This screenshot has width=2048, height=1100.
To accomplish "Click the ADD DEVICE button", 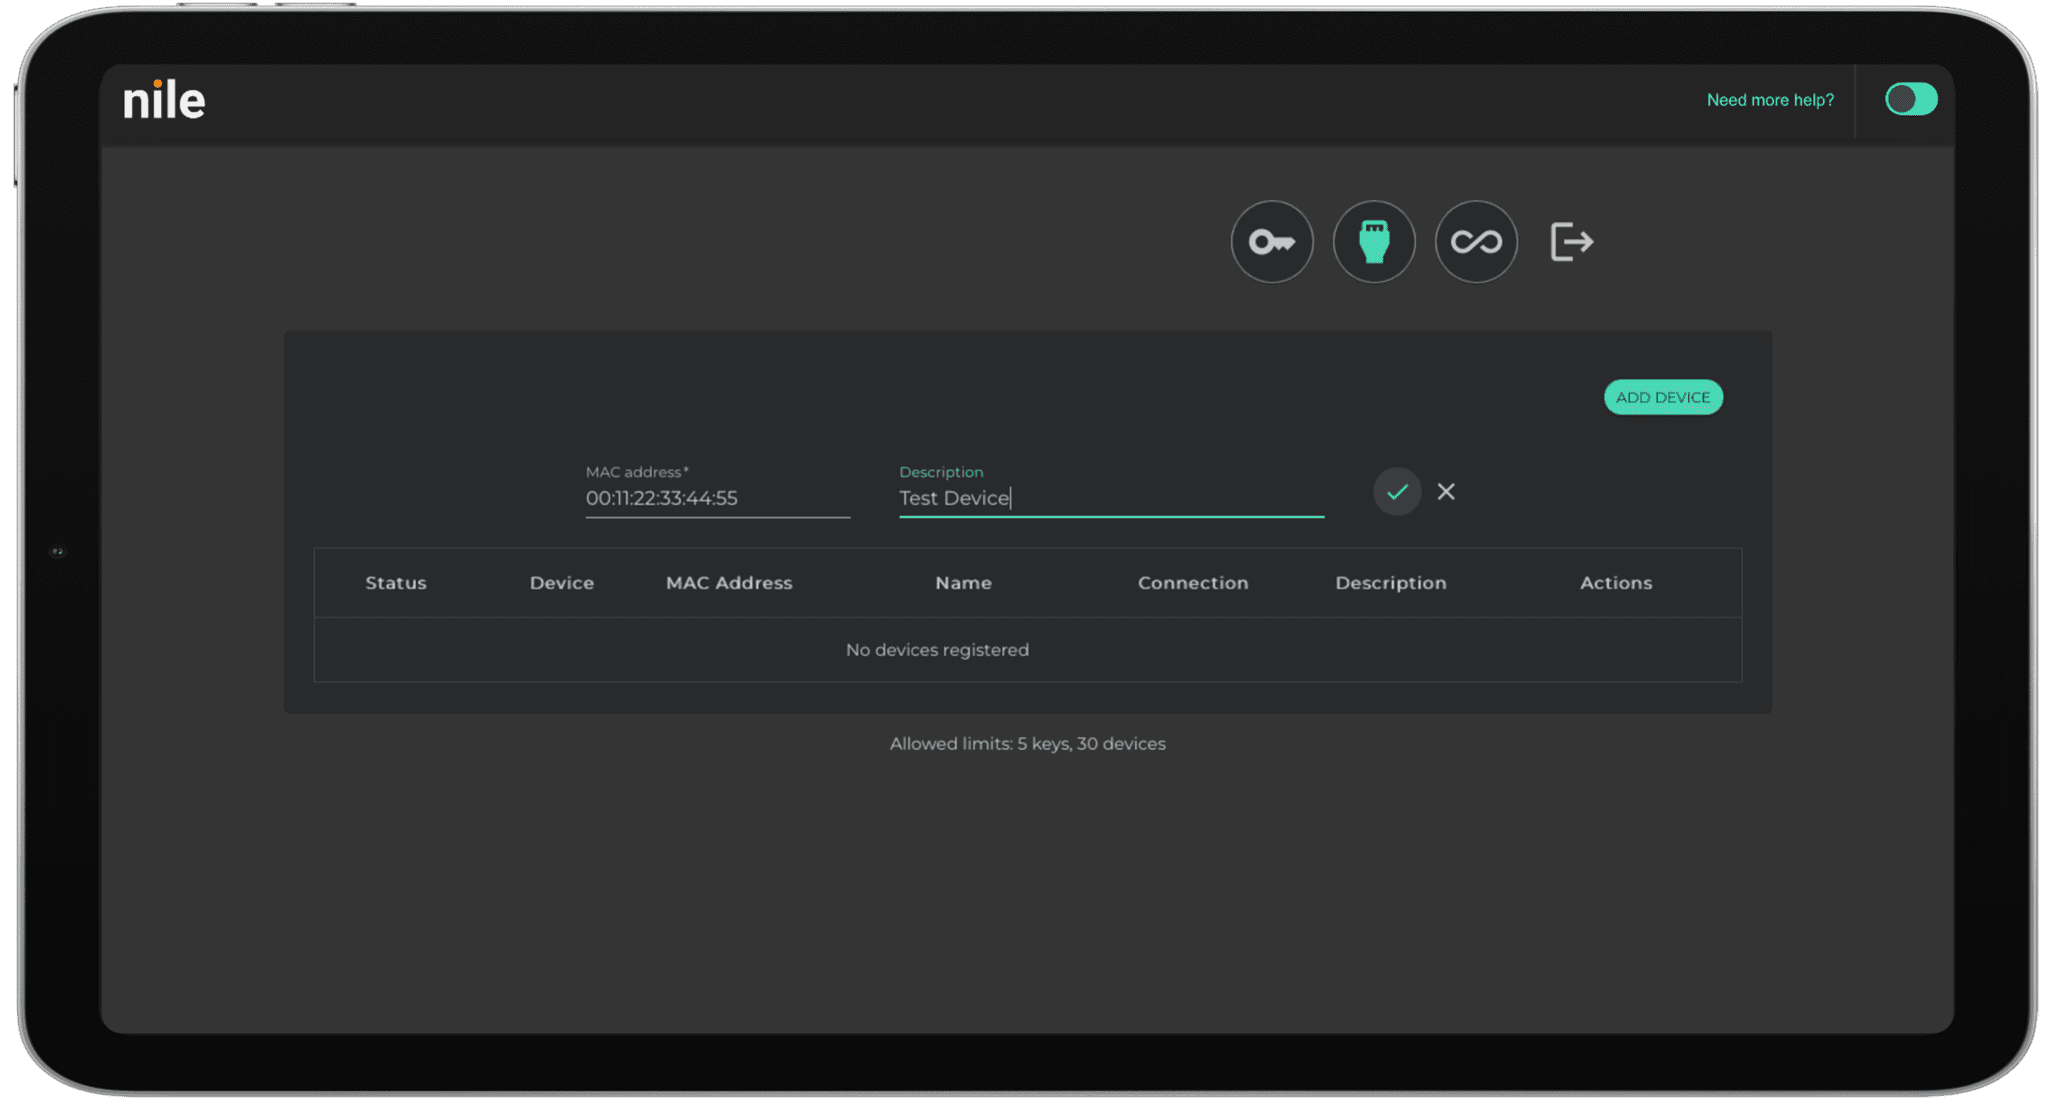I will [1663, 397].
